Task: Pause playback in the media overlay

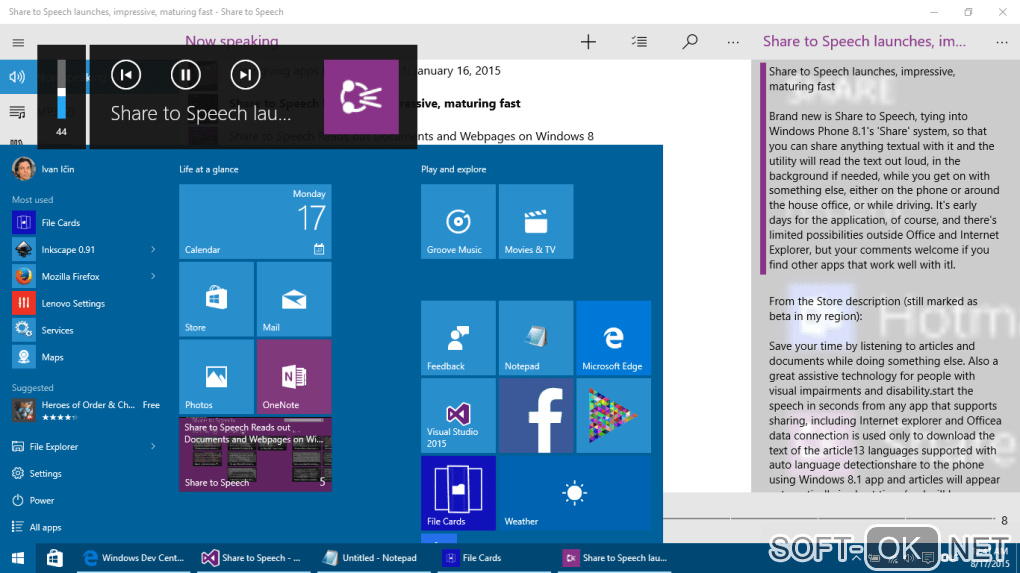Action: pyautogui.click(x=185, y=75)
